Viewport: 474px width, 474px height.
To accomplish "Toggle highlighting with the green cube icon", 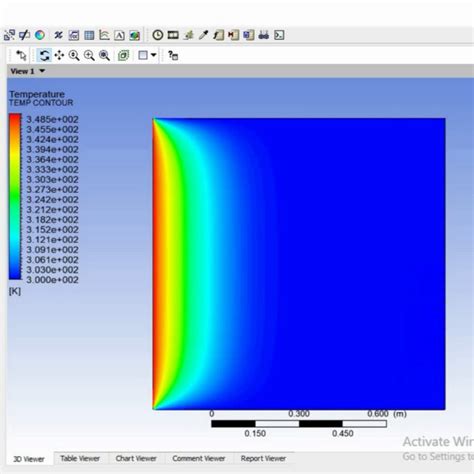I will coord(123,55).
